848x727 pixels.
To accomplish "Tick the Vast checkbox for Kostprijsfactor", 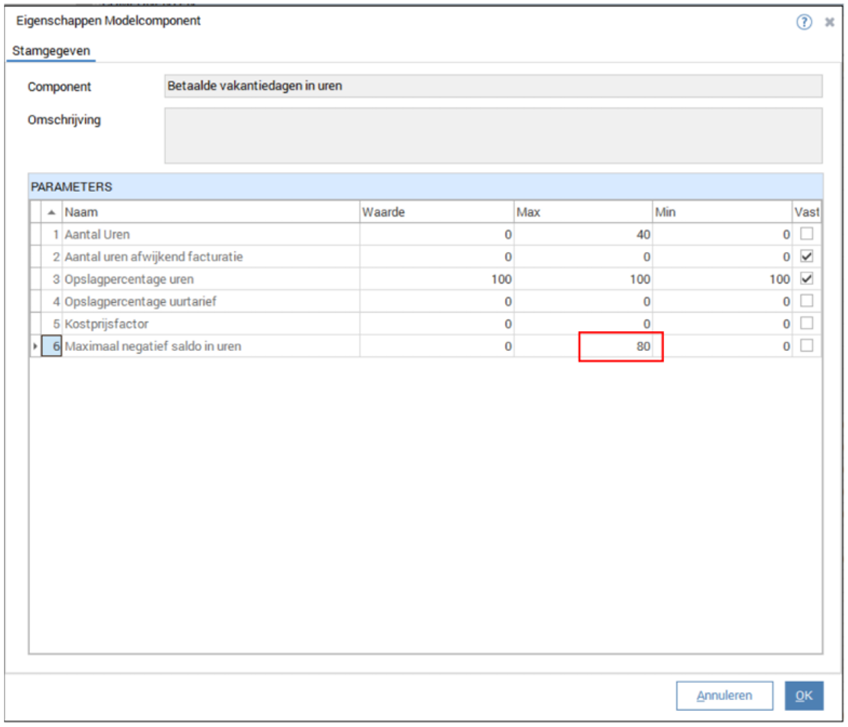I will (x=807, y=324).
